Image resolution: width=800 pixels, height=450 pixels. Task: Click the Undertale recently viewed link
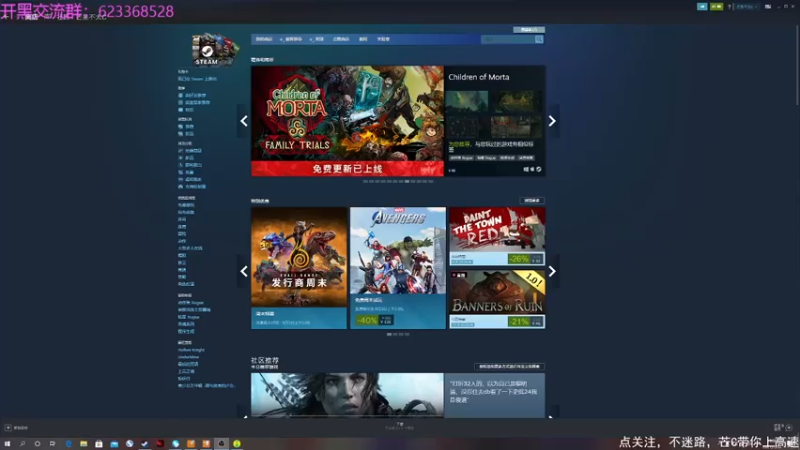coord(188,357)
